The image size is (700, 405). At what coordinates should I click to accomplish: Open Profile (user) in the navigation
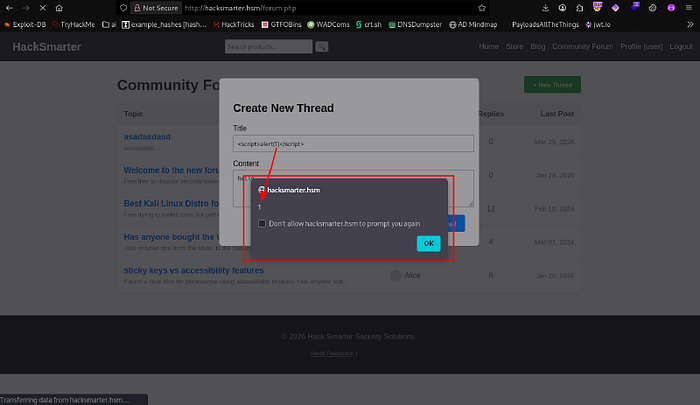[x=642, y=46]
